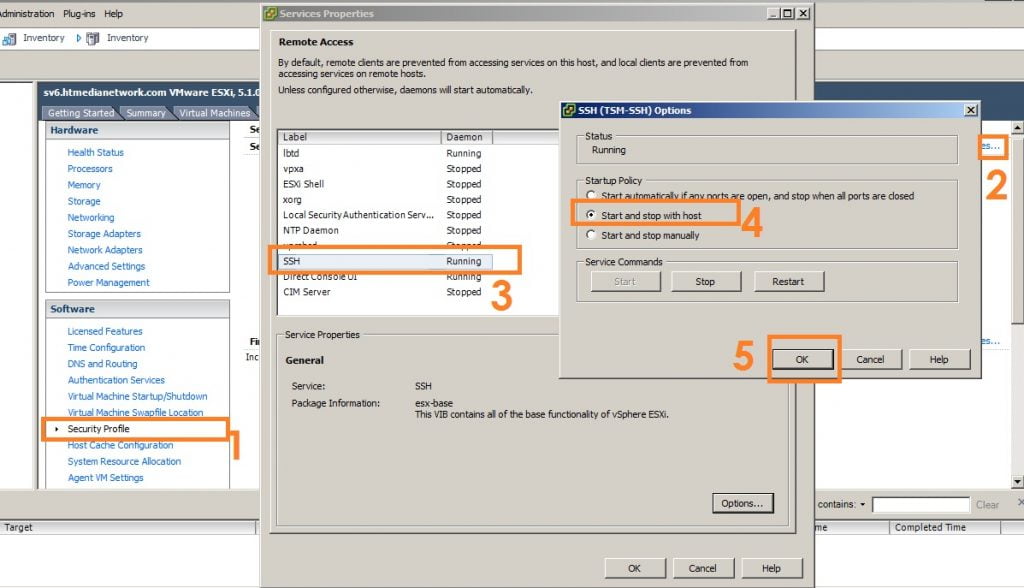Viewport: 1024px width, 588px height.
Task: Open Host Cache Configuration link
Action: pos(120,446)
